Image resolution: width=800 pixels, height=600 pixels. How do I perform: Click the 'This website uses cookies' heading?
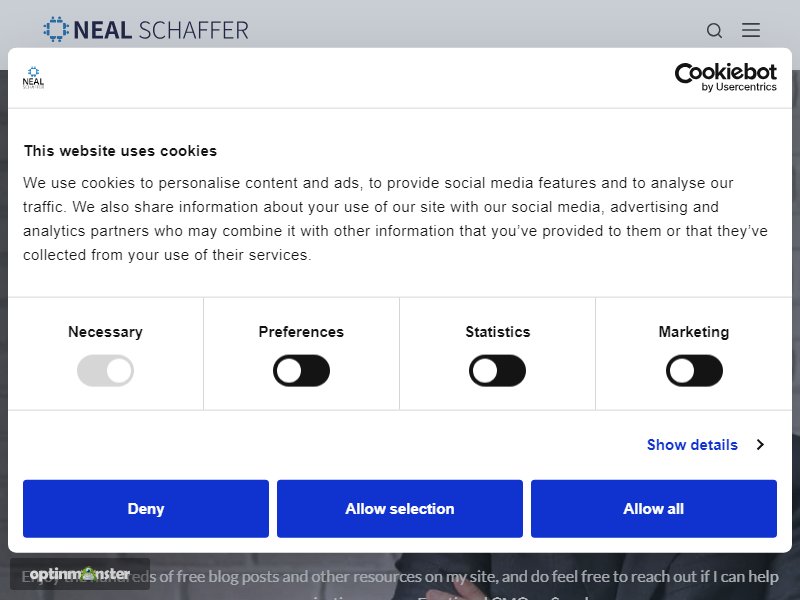point(120,151)
